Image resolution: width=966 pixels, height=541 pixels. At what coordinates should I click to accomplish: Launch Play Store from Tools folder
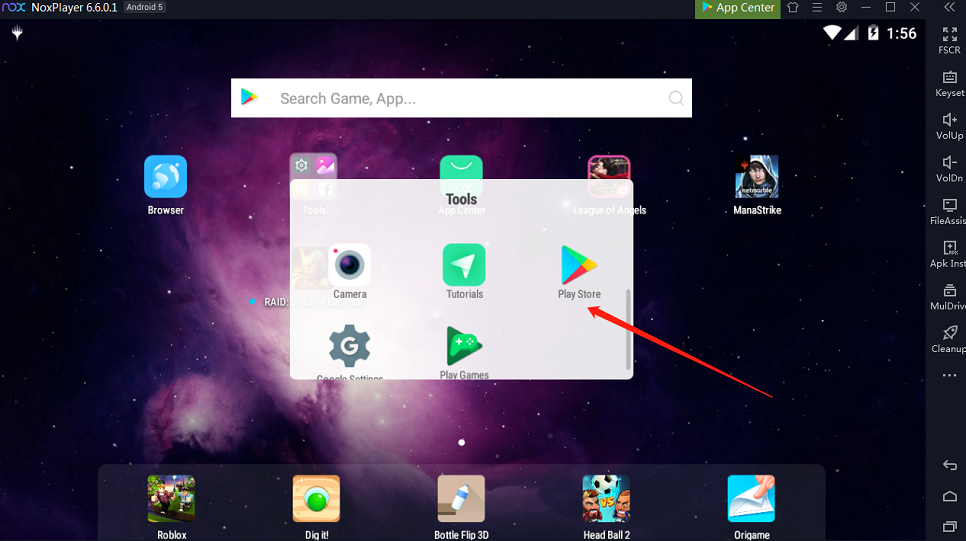pyautogui.click(x=578, y=265)
